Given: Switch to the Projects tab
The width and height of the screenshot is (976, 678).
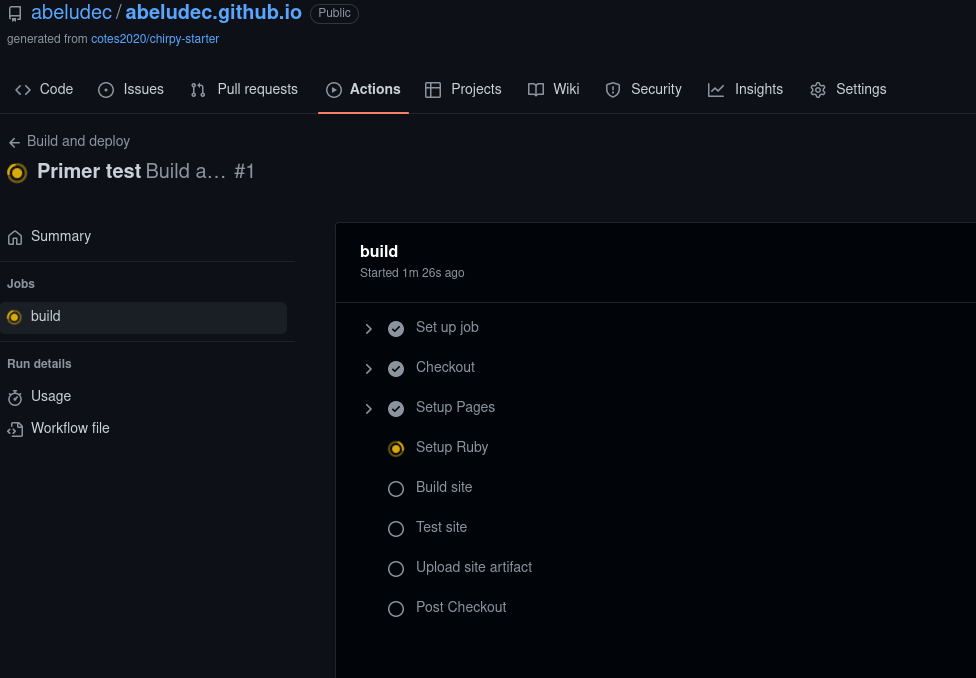Looking at the screenshot, I should click(x=463, y=89).
